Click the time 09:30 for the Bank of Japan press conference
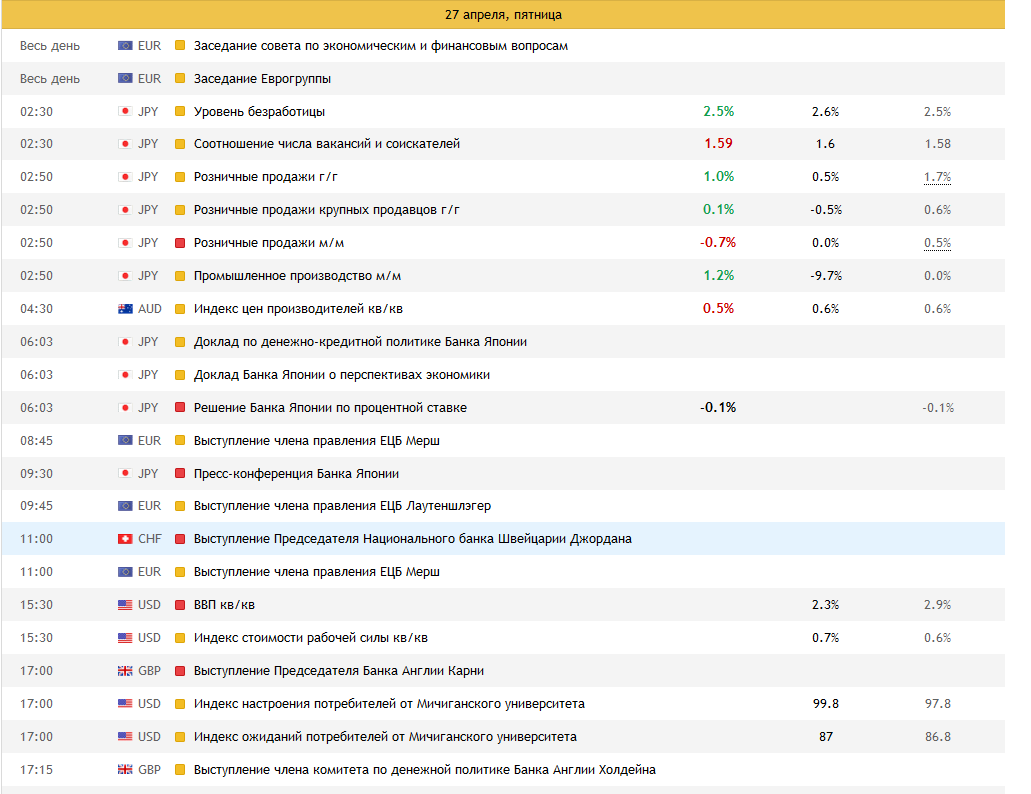1031x794 pixels. tap(36, 473)
